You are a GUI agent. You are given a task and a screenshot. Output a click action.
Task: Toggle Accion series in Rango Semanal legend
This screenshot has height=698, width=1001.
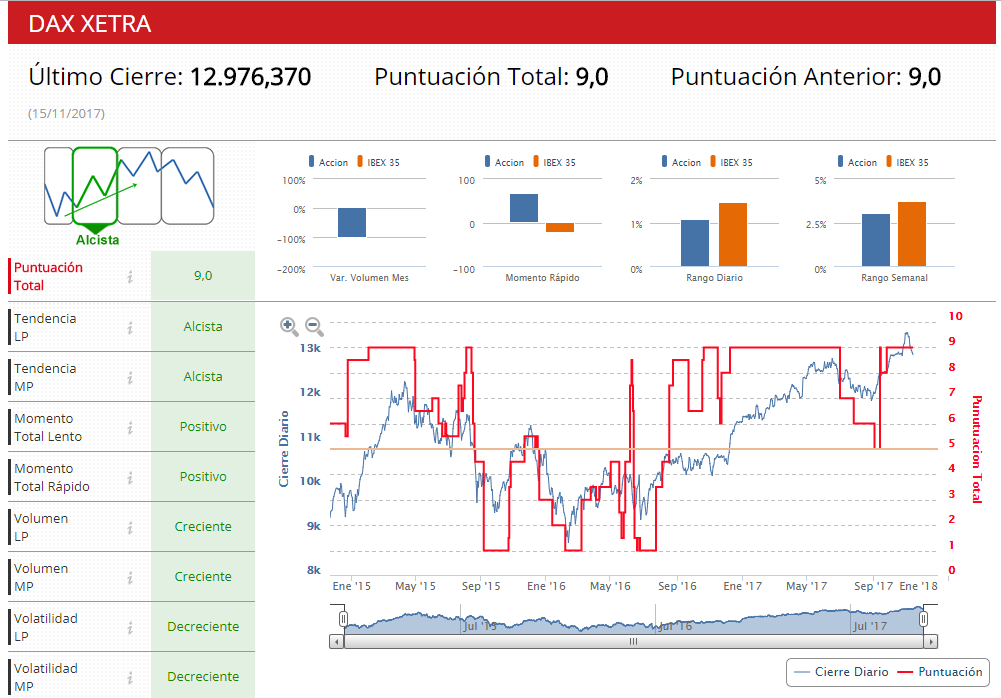857,162
